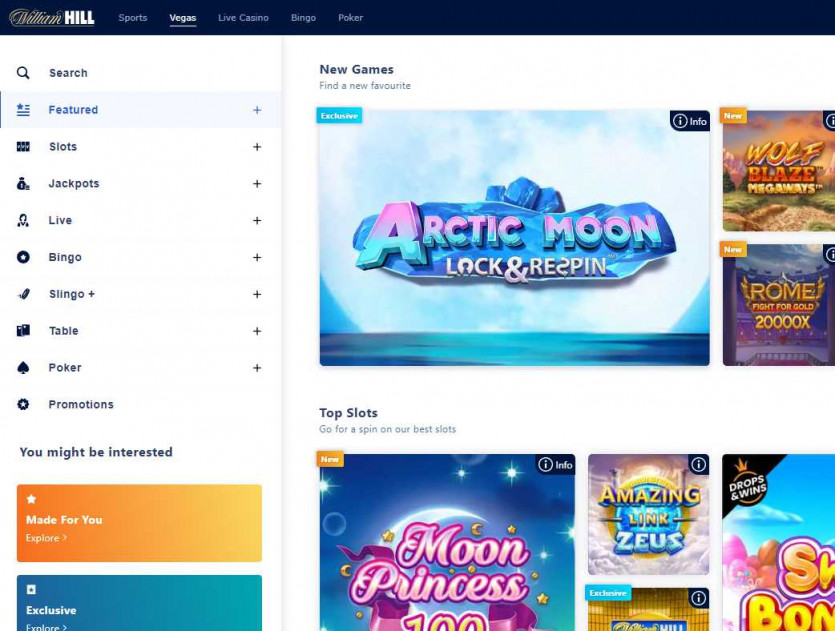Open the Poker top navigation tab
Image resolution: width=835 pixels, height=631 pixels.
(350, 18)
